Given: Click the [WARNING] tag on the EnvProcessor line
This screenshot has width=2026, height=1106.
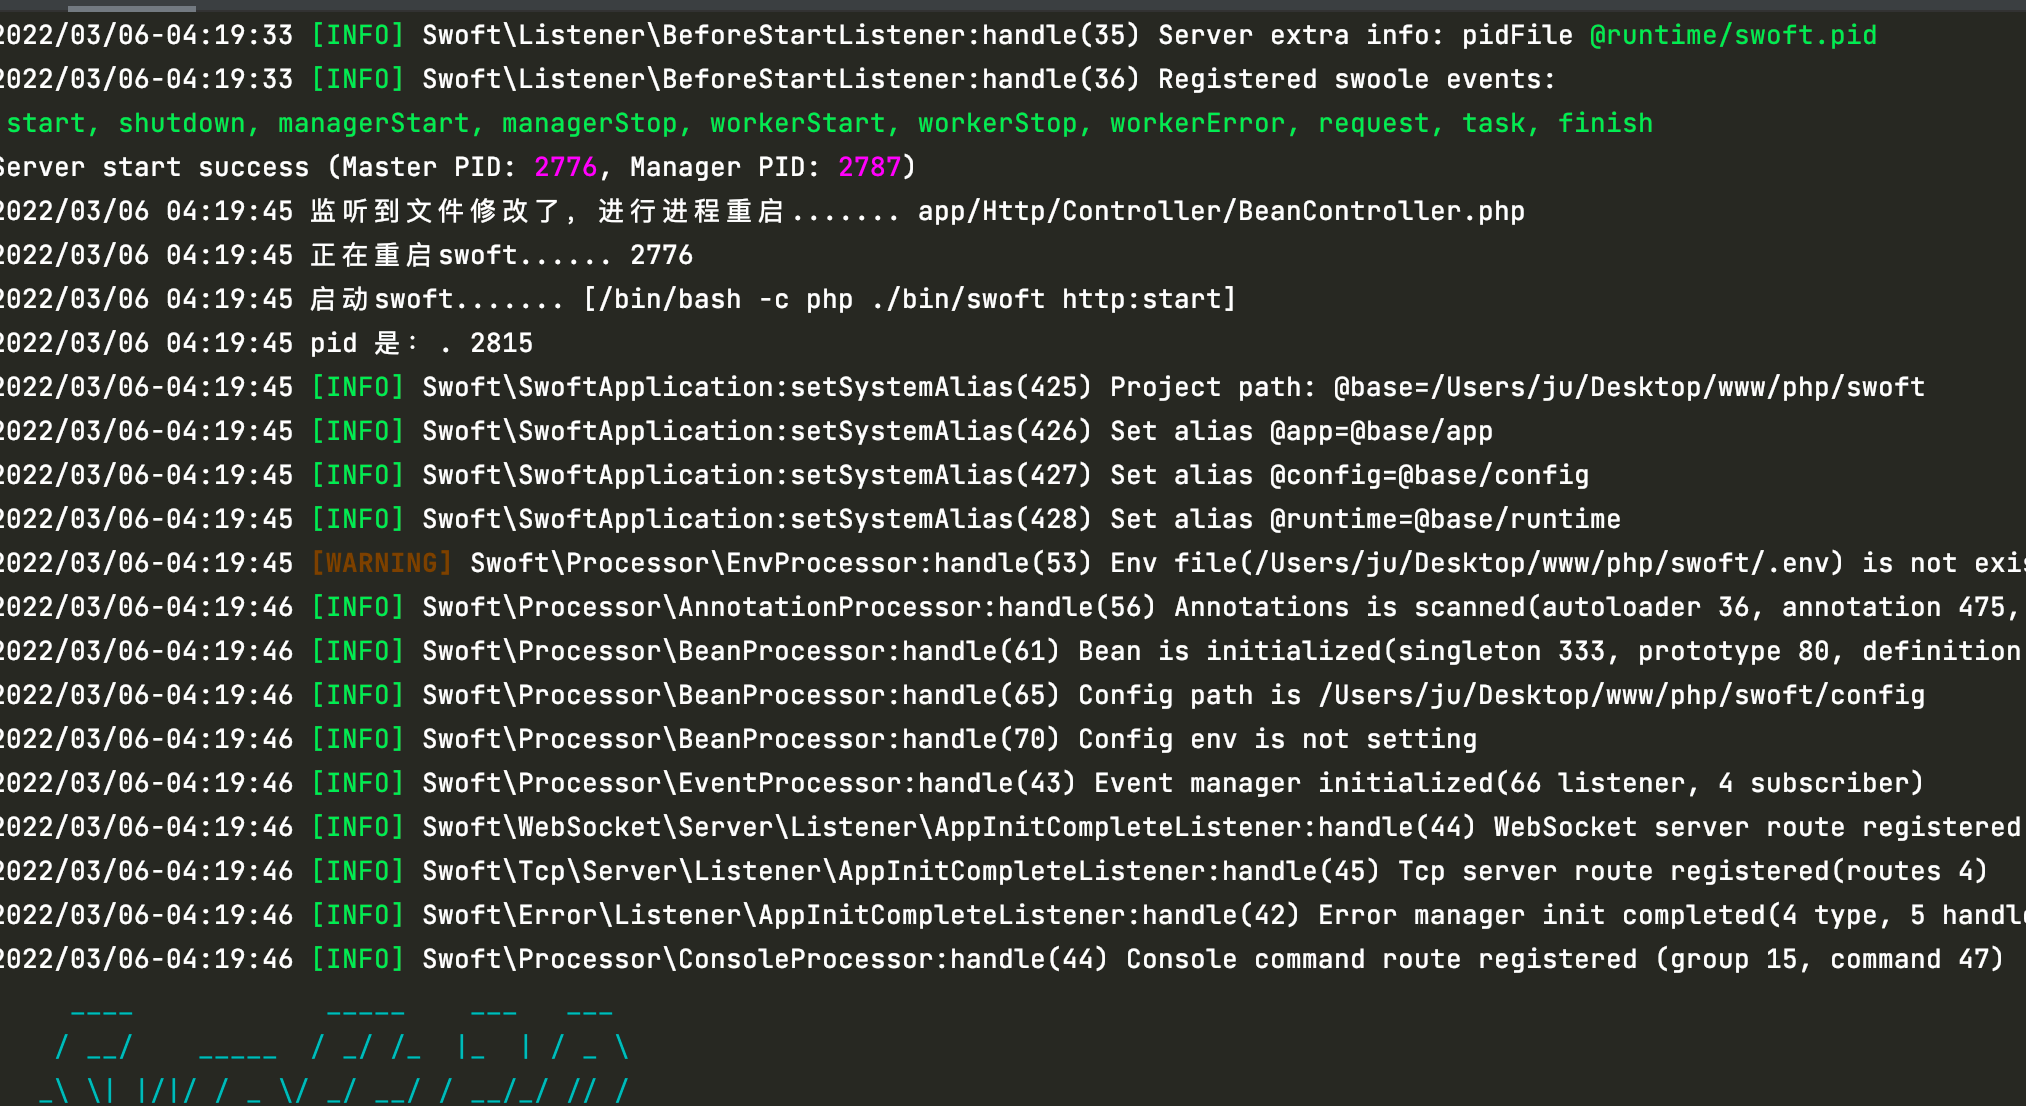Looking at the screenshot, I should [x=381, y=563].
